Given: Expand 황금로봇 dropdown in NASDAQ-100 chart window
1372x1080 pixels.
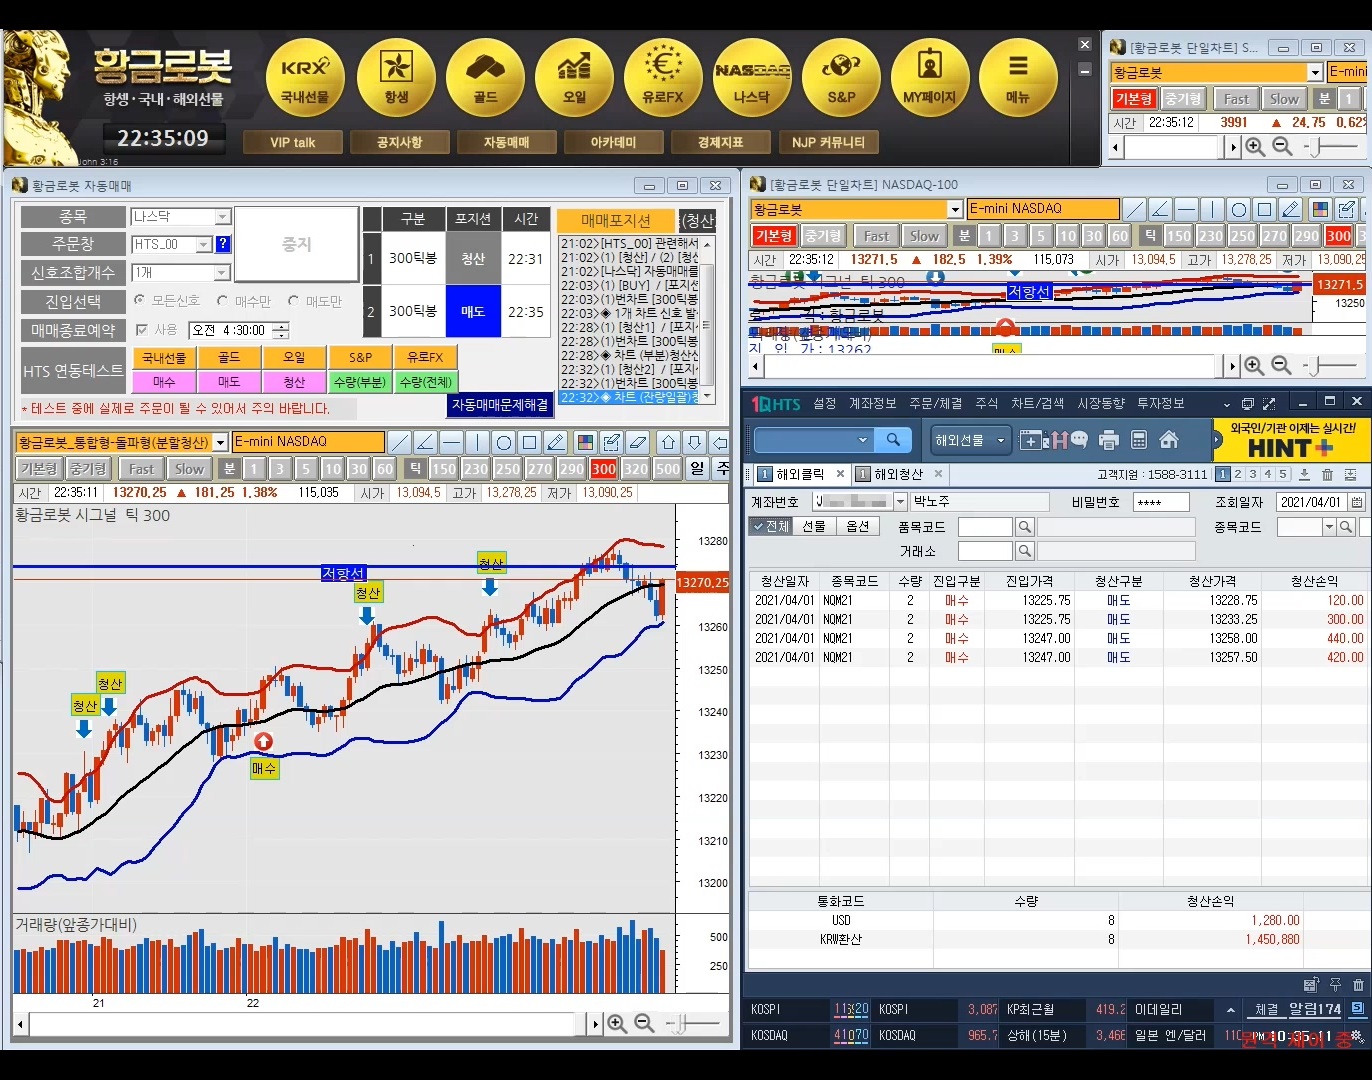Looking at the screenshot, I should pyautogui.click(x=955, y=209).
